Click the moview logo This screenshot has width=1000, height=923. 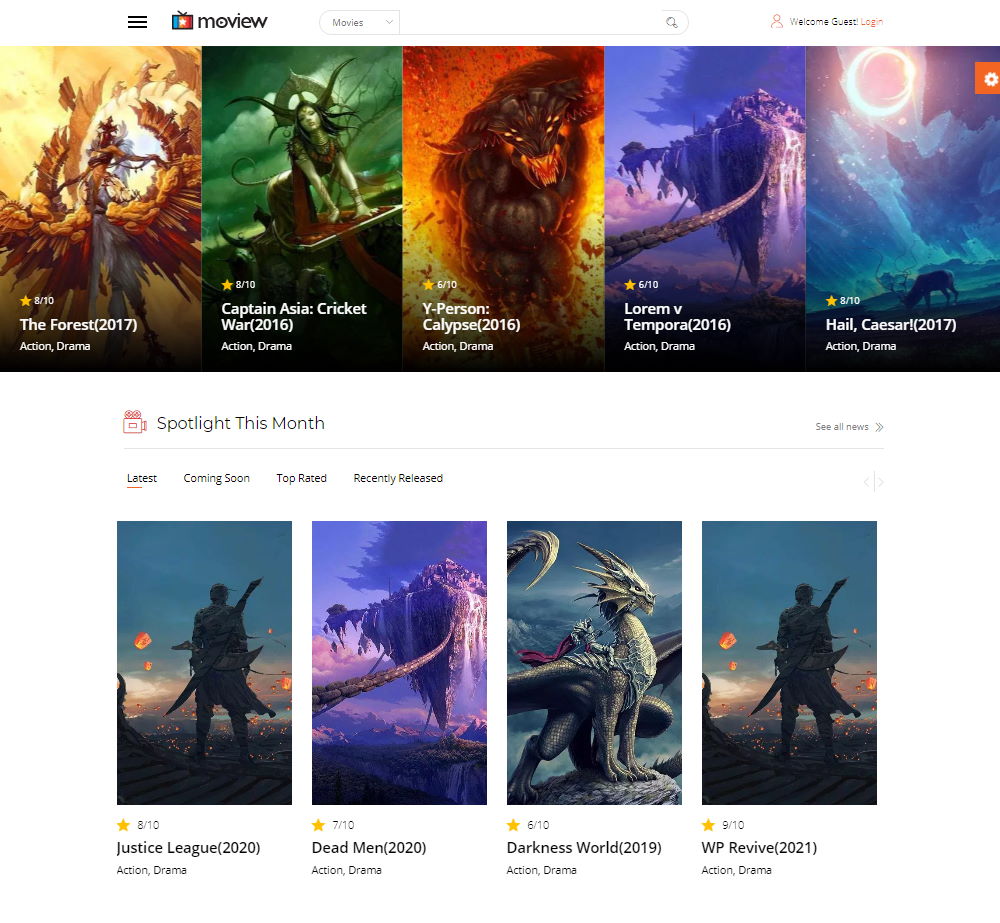tap(219, 21)
